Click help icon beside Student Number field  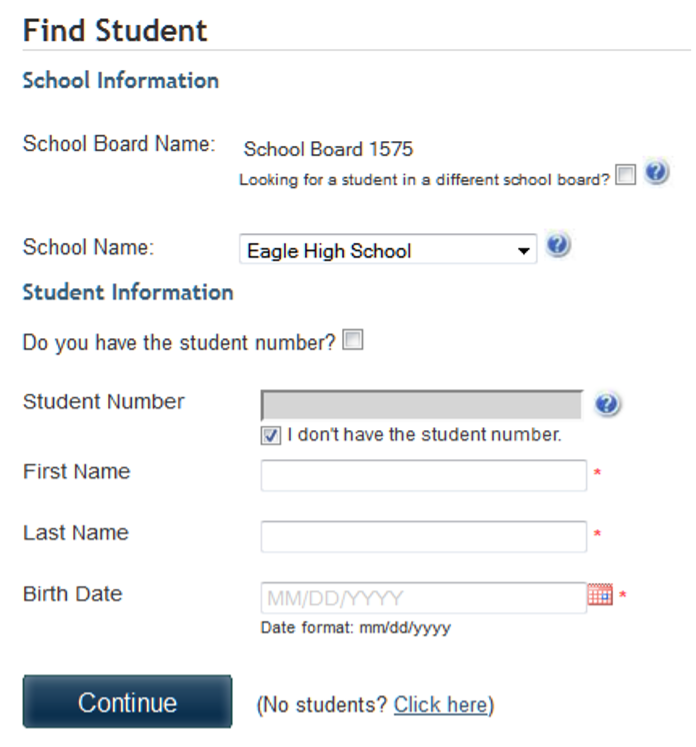pyautogui.click(x=607, y=404)
